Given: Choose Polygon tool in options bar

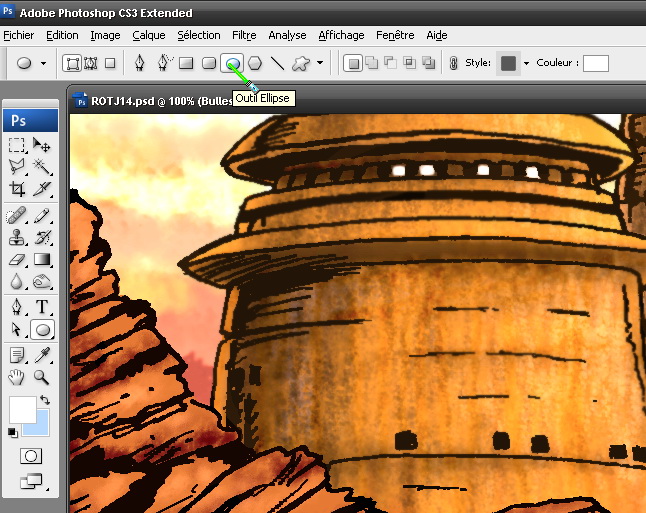Looking at the screenshot, I should coord(255,63).
